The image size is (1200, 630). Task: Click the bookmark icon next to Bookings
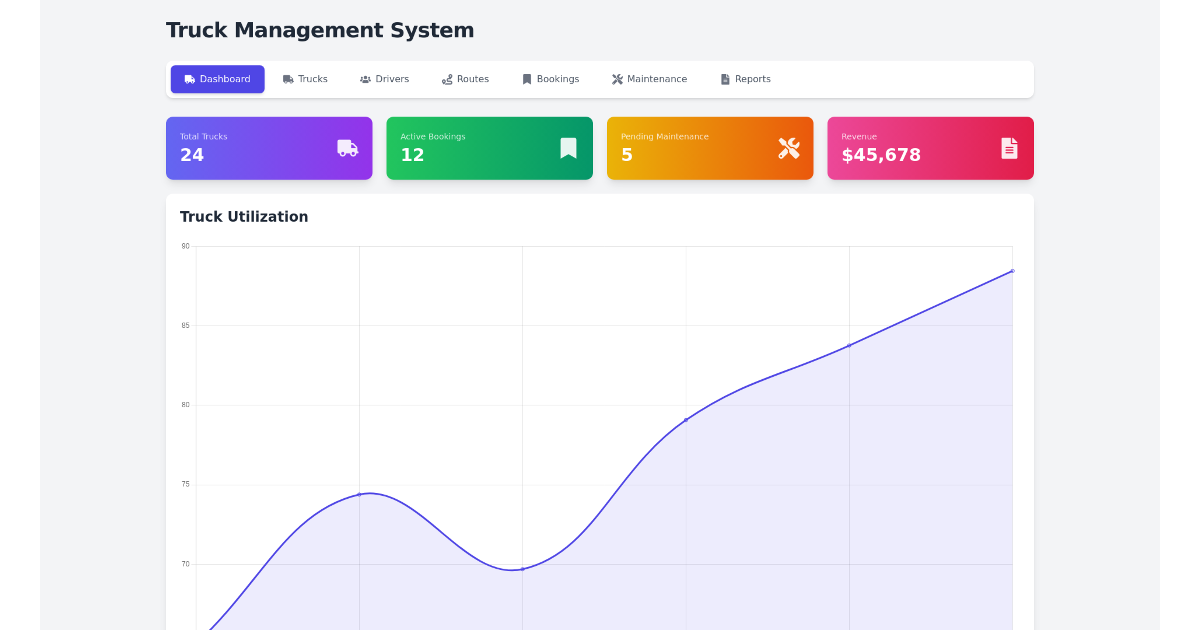527,78
